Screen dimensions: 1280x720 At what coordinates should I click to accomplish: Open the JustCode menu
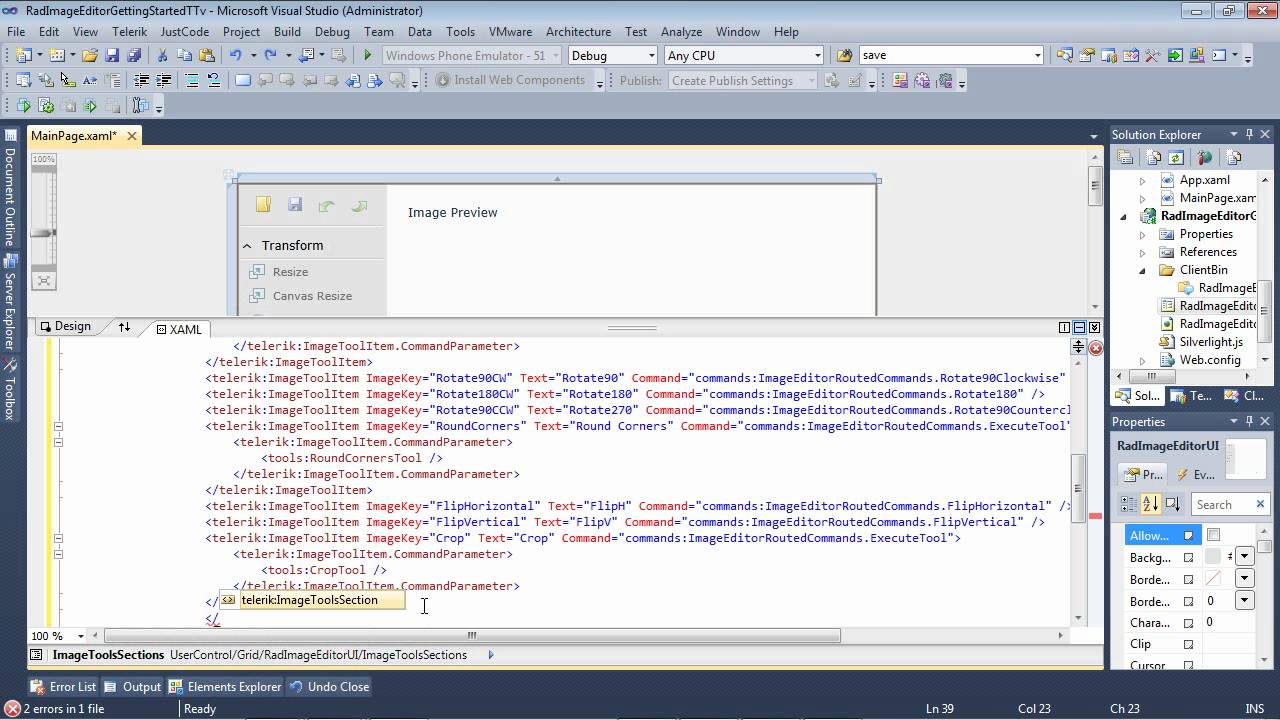tap(185, 32)
